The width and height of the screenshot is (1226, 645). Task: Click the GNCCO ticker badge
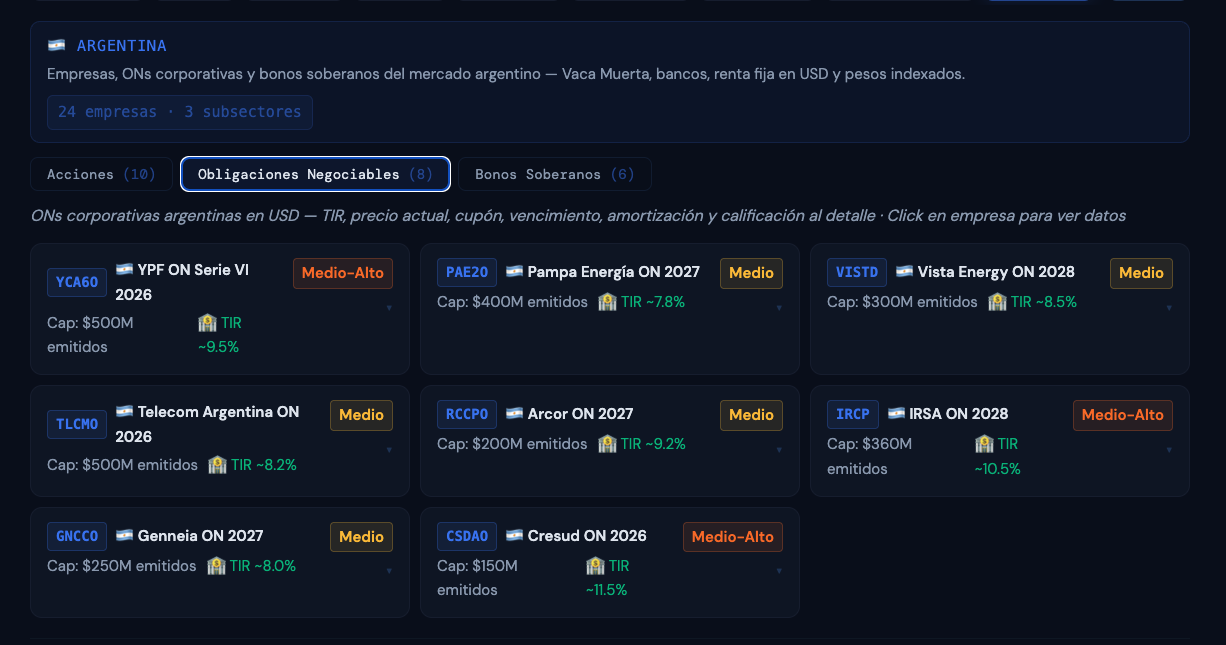tap(77, 536)
